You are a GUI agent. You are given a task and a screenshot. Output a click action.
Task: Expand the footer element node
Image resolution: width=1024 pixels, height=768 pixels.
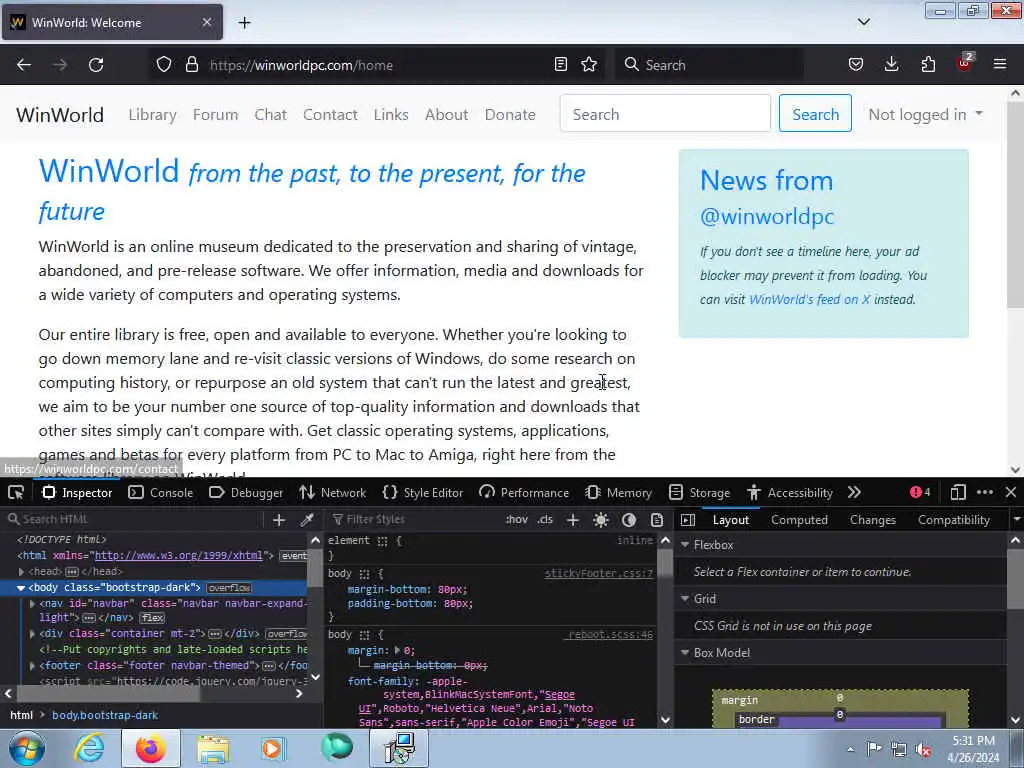[x=32, y=665]
